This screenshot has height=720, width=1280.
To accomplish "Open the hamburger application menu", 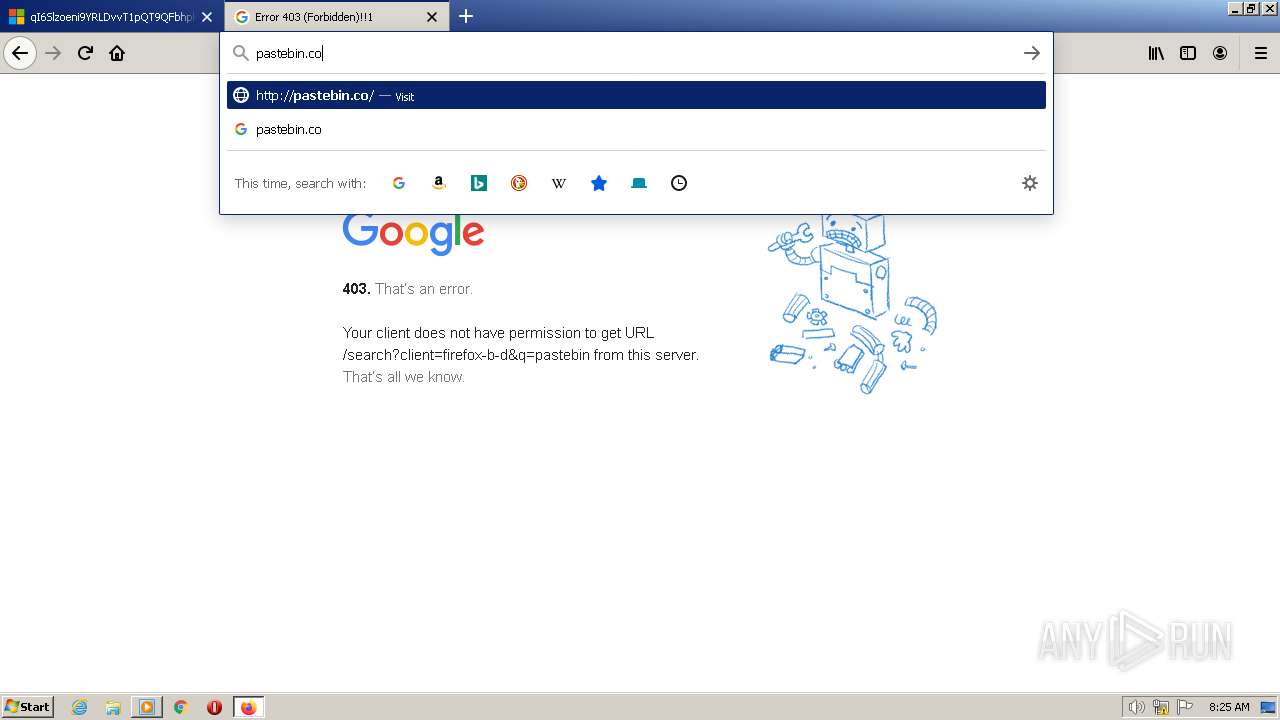I will point(1260,53).
